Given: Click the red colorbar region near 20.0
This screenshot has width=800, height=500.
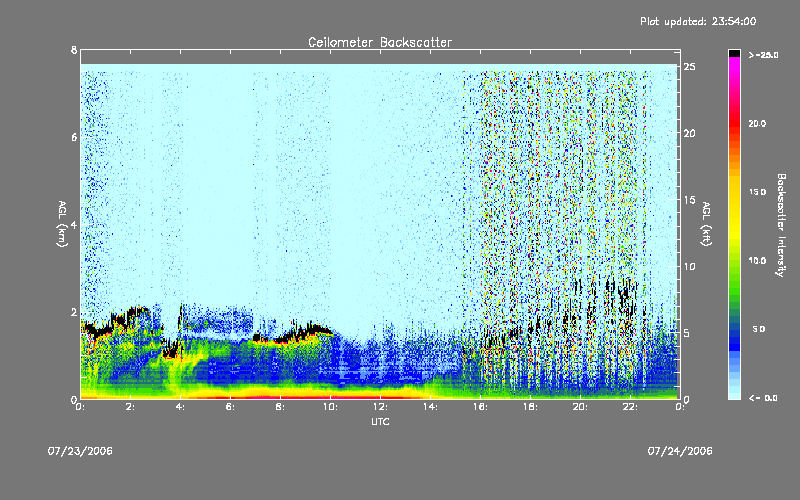Looking at the screenshot, I should tap(734, 122).
